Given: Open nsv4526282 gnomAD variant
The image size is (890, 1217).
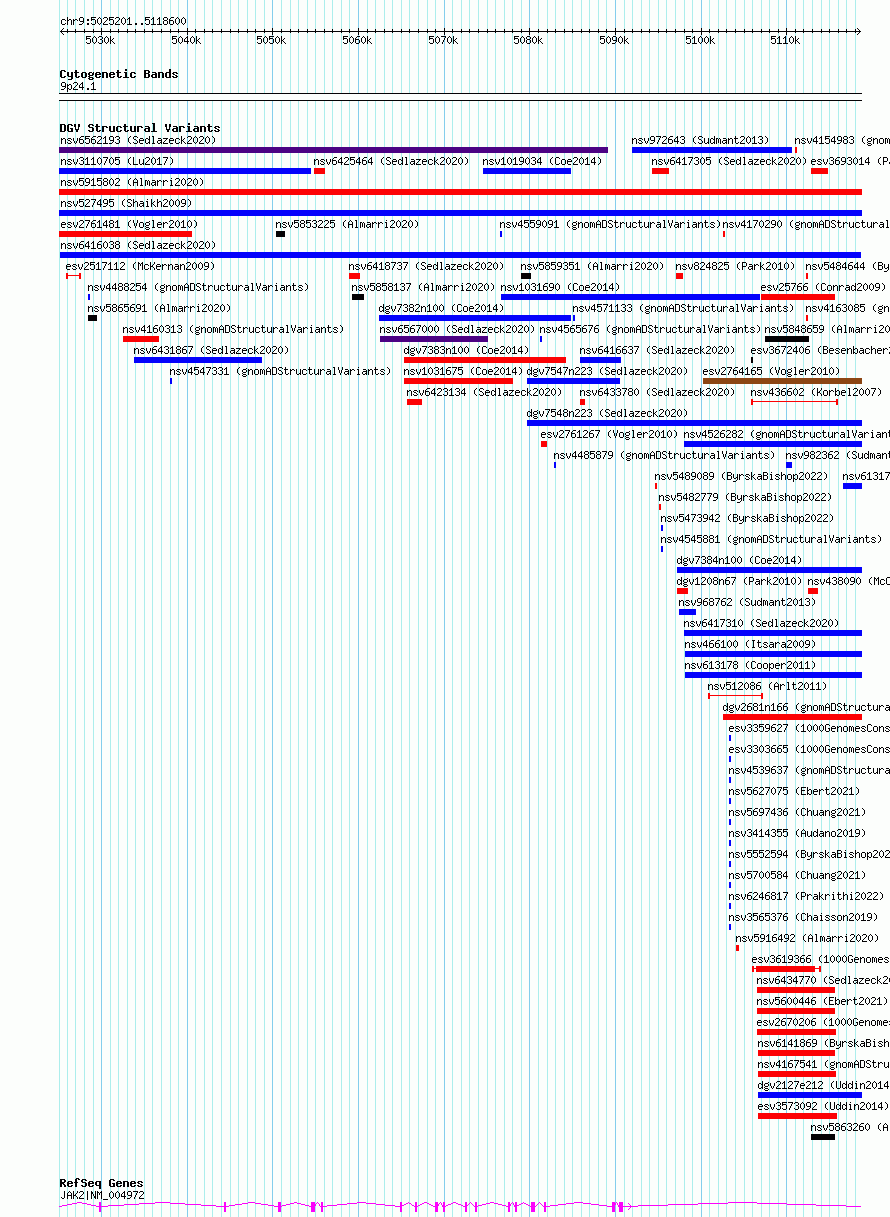Looking at the screenshot, I should tap(786, 434).
